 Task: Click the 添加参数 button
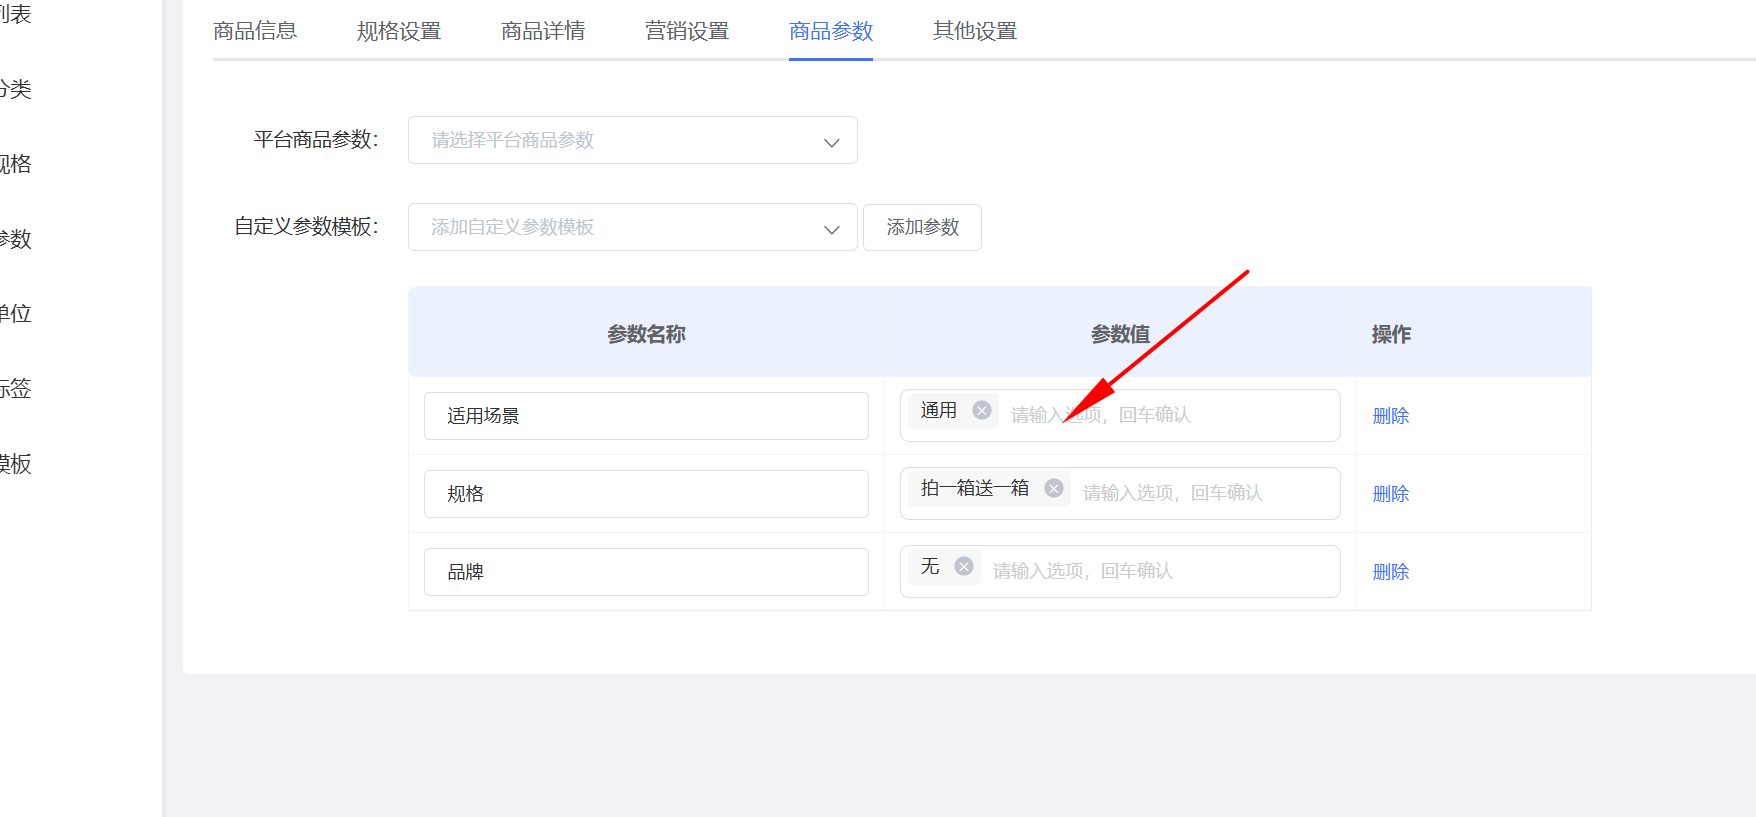(x=922, y=227)
